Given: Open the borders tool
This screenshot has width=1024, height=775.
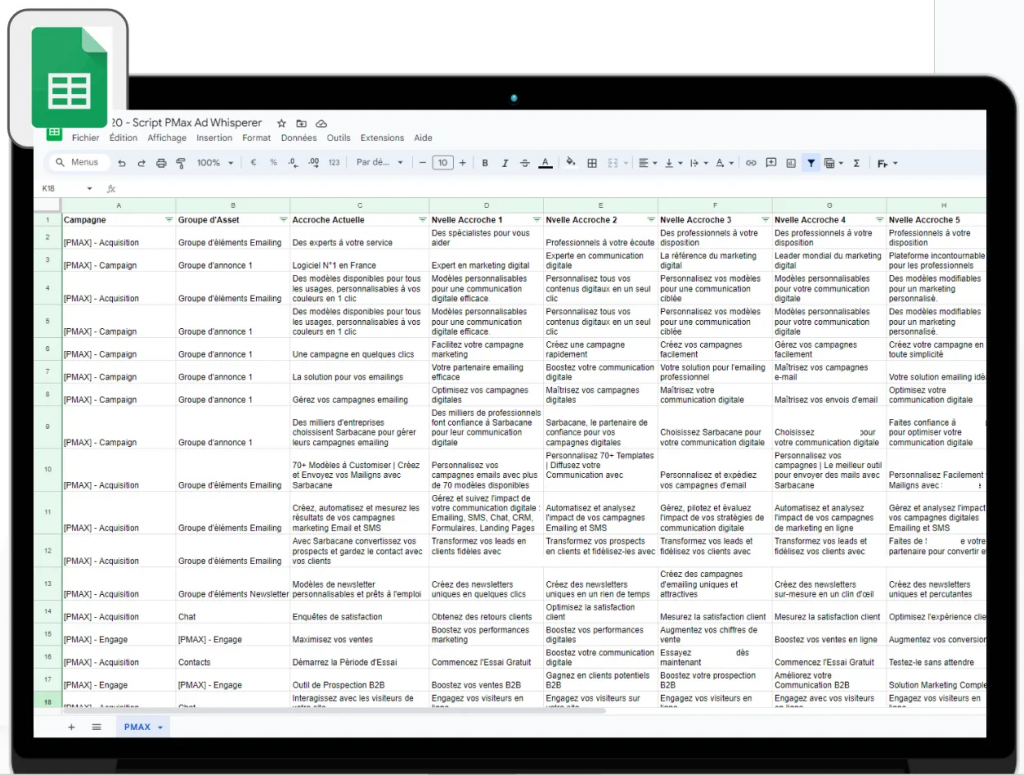Looking at the screenshot, I should [592, 163].
